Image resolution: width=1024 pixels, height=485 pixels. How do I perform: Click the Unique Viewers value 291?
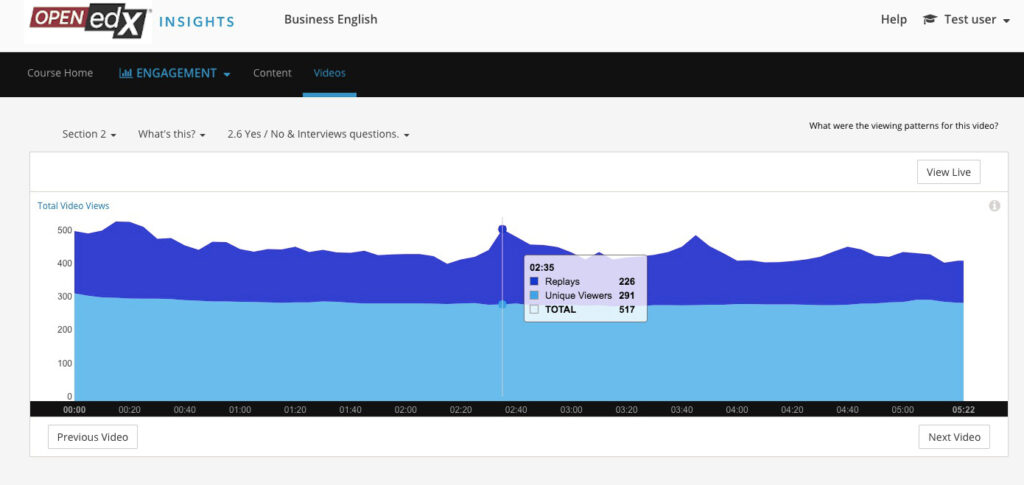626,296
